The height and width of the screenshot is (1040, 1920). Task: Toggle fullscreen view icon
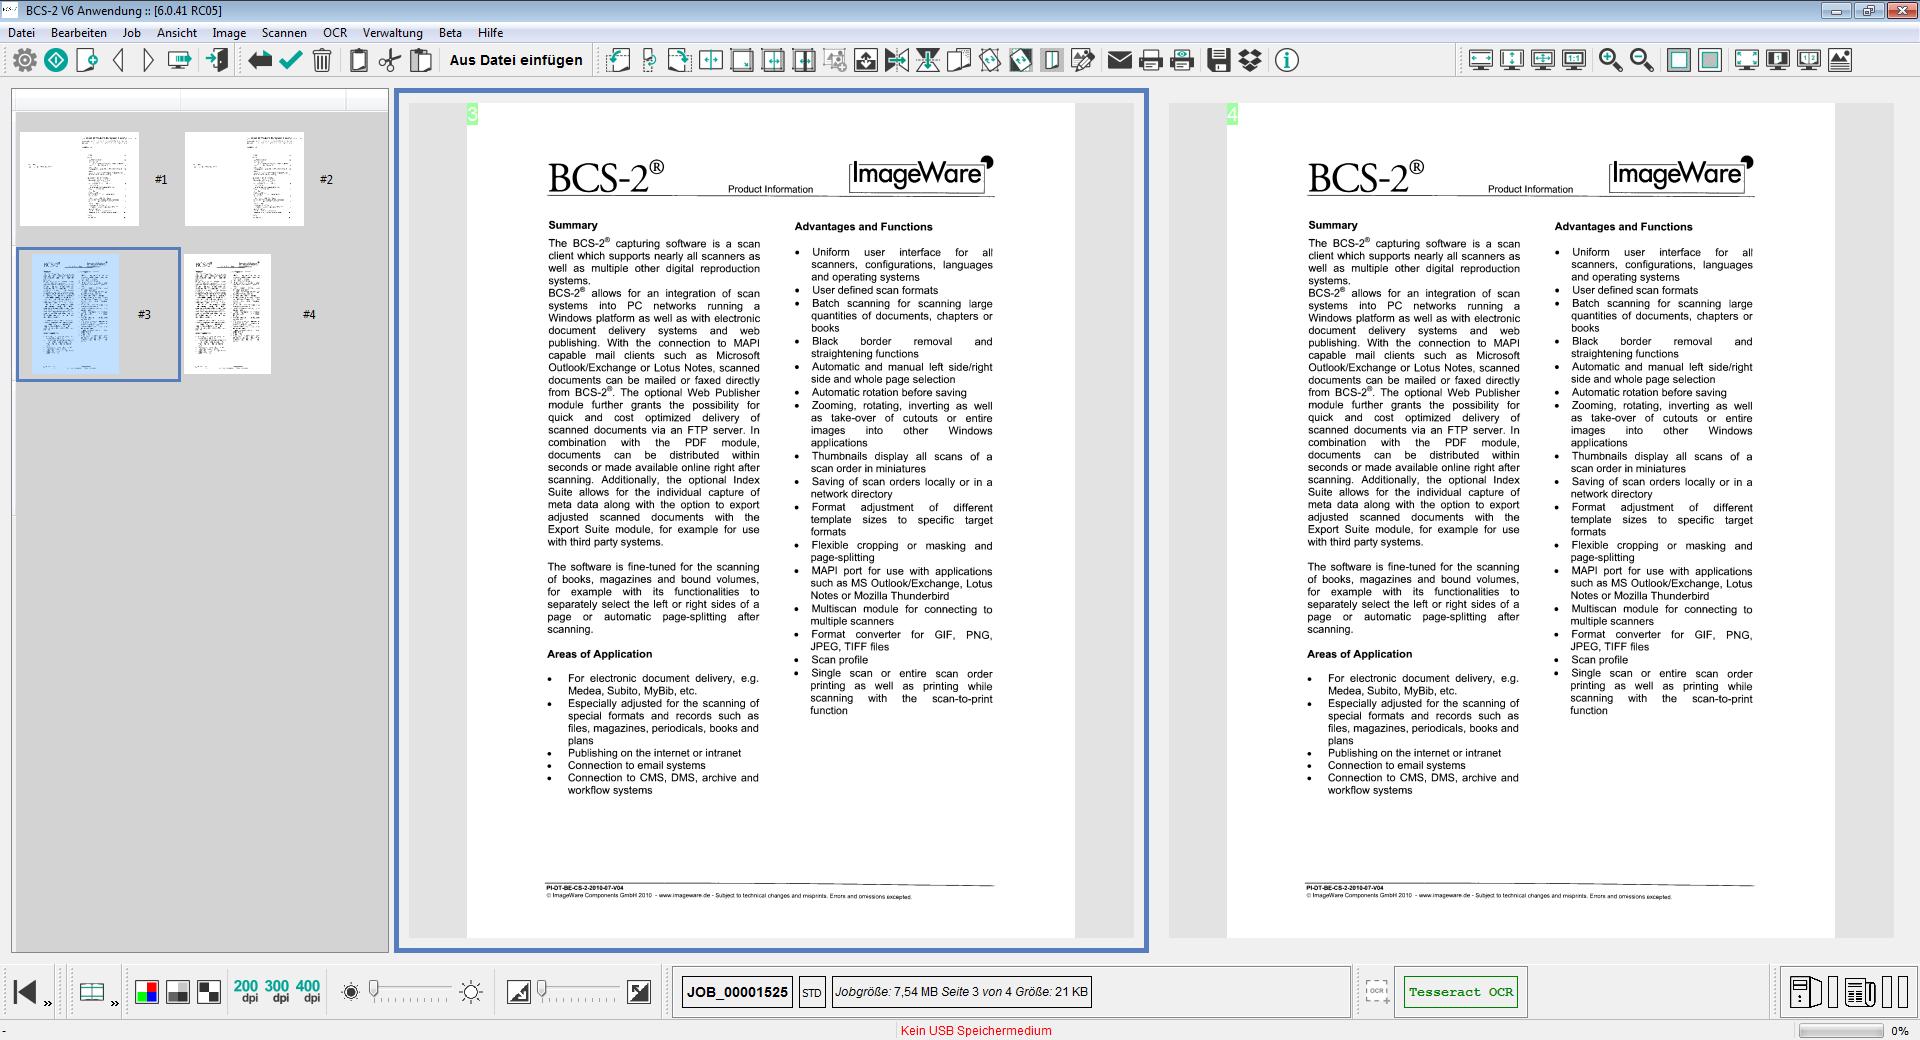click(1746, 60)
